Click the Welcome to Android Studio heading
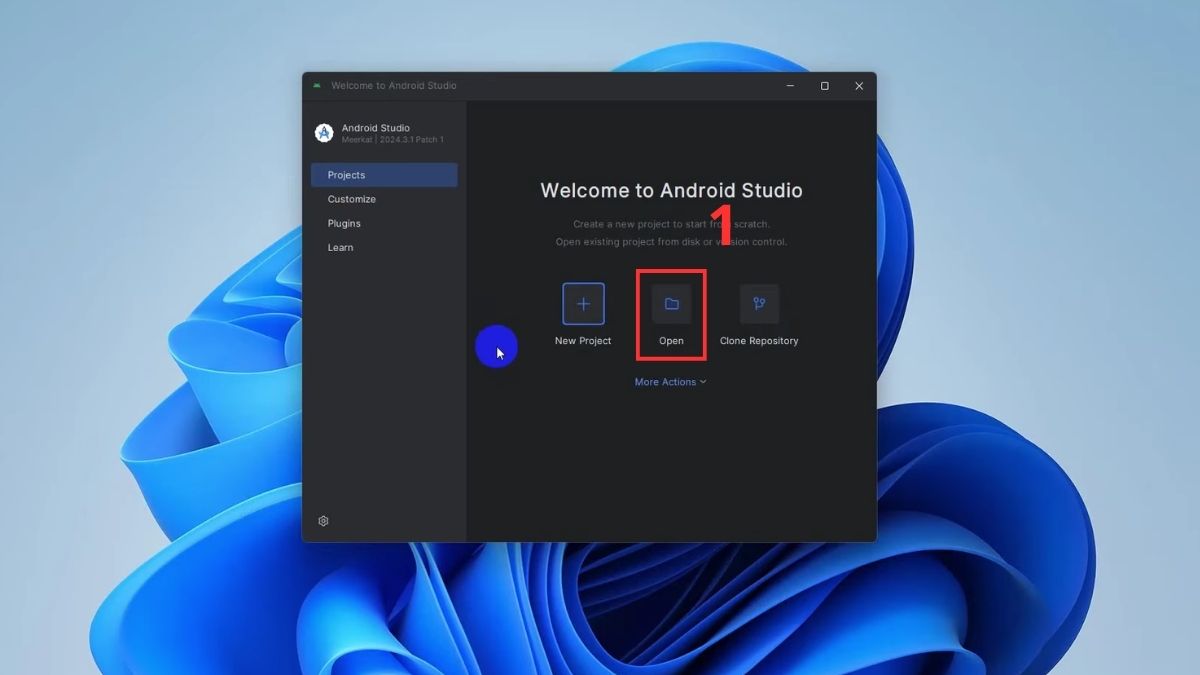This screenshot has height=675, width=1200. click(671, 190)
